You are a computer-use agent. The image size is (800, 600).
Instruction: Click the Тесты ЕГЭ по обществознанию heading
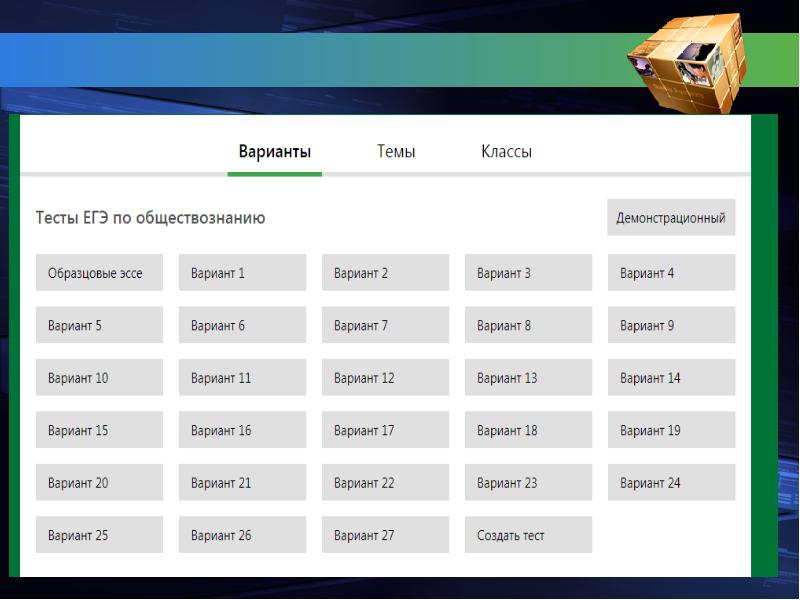151,218
